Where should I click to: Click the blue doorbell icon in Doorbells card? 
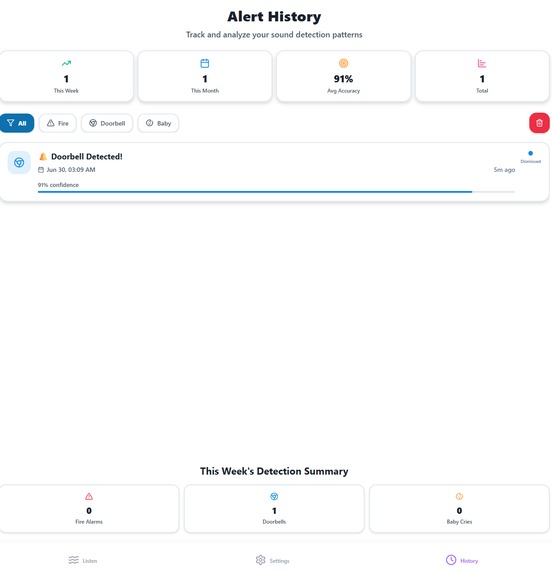point(274,496)
